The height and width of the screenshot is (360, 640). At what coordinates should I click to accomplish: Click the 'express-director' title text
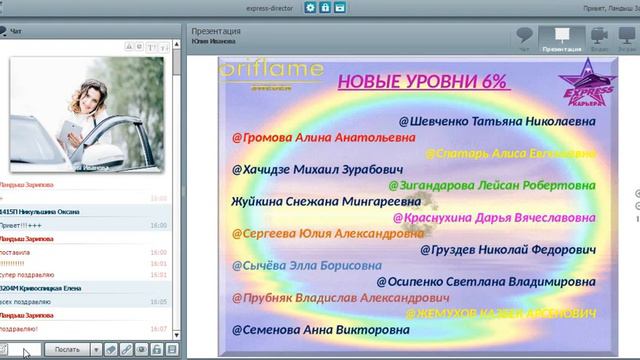269,8
